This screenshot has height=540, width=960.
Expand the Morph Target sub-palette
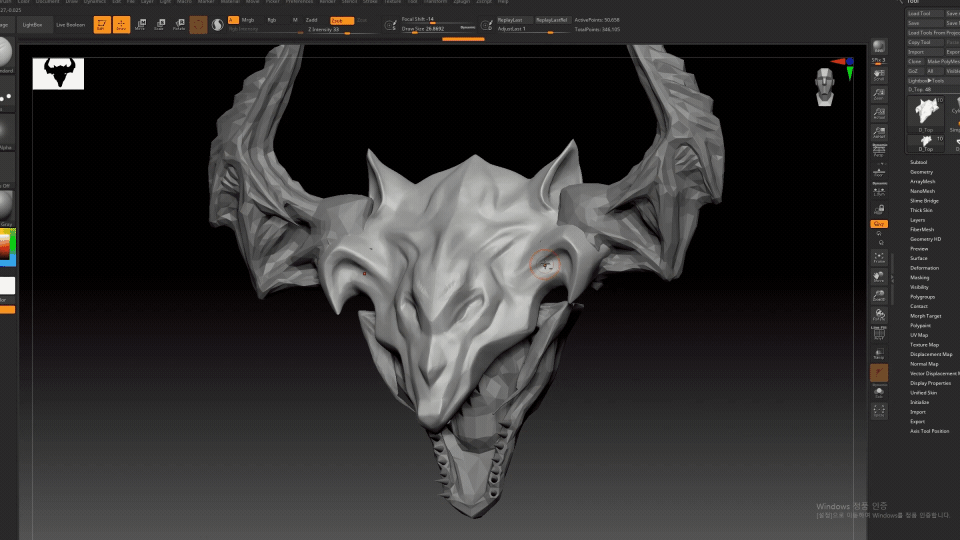click(x=925, y=316)
